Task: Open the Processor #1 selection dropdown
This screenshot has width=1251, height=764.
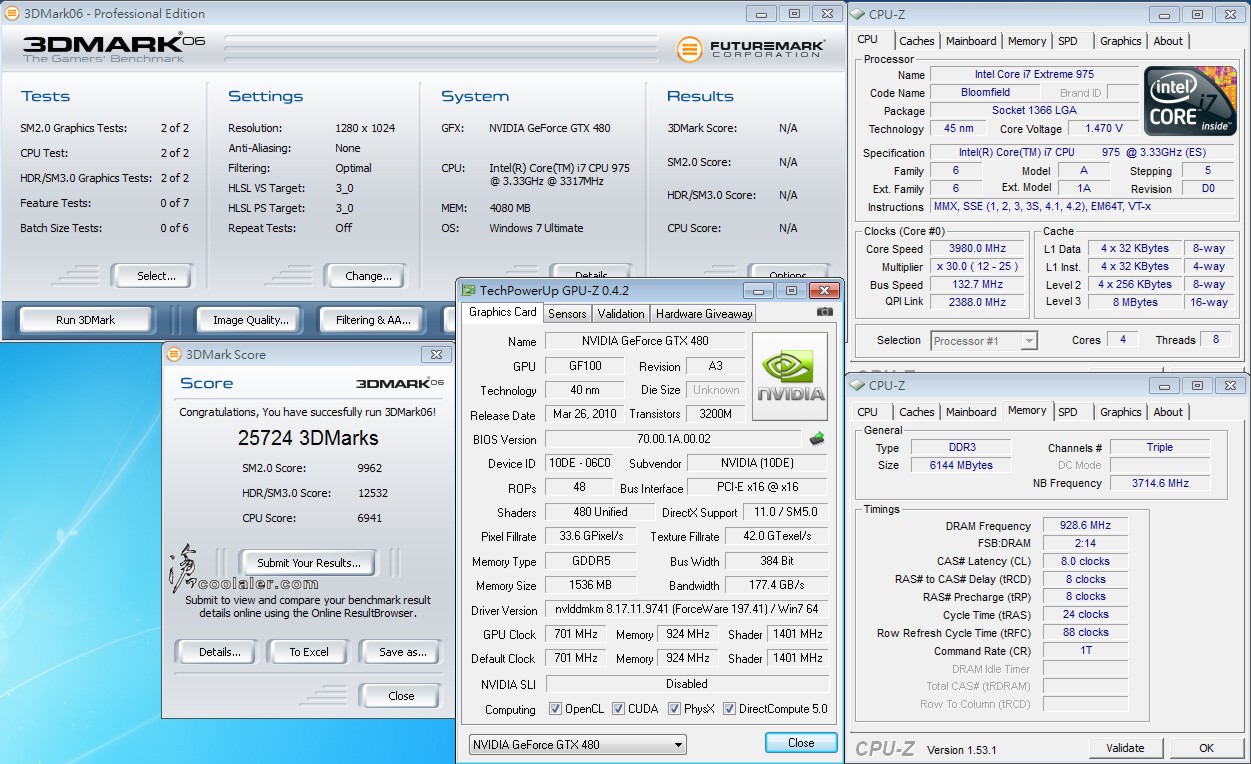Action: (x=984, y=341)
